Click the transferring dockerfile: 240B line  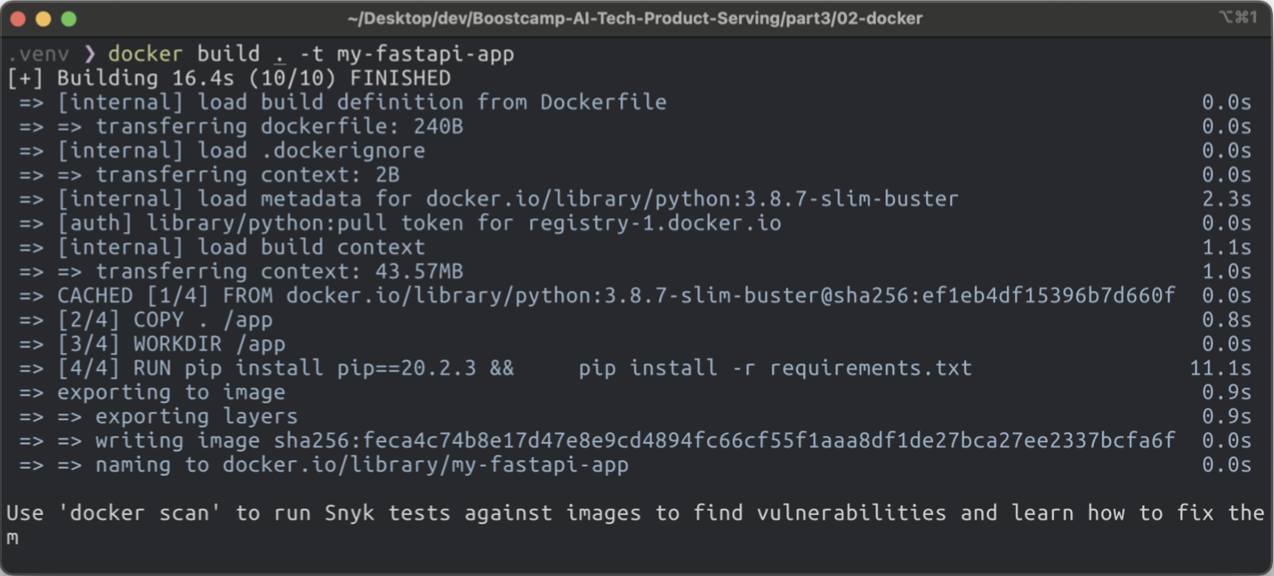click(279, 127)
